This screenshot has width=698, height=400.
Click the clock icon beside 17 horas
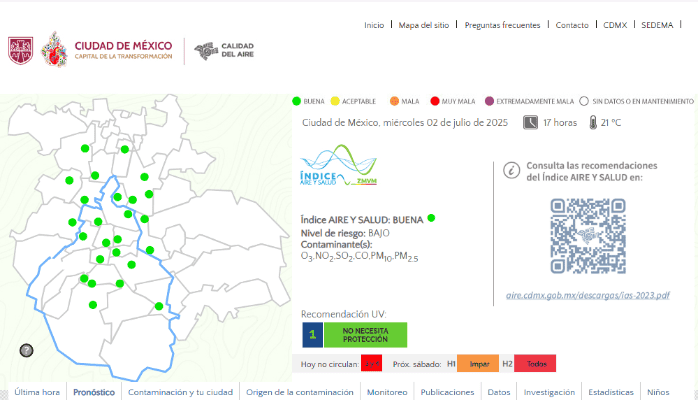pos(530,123)
